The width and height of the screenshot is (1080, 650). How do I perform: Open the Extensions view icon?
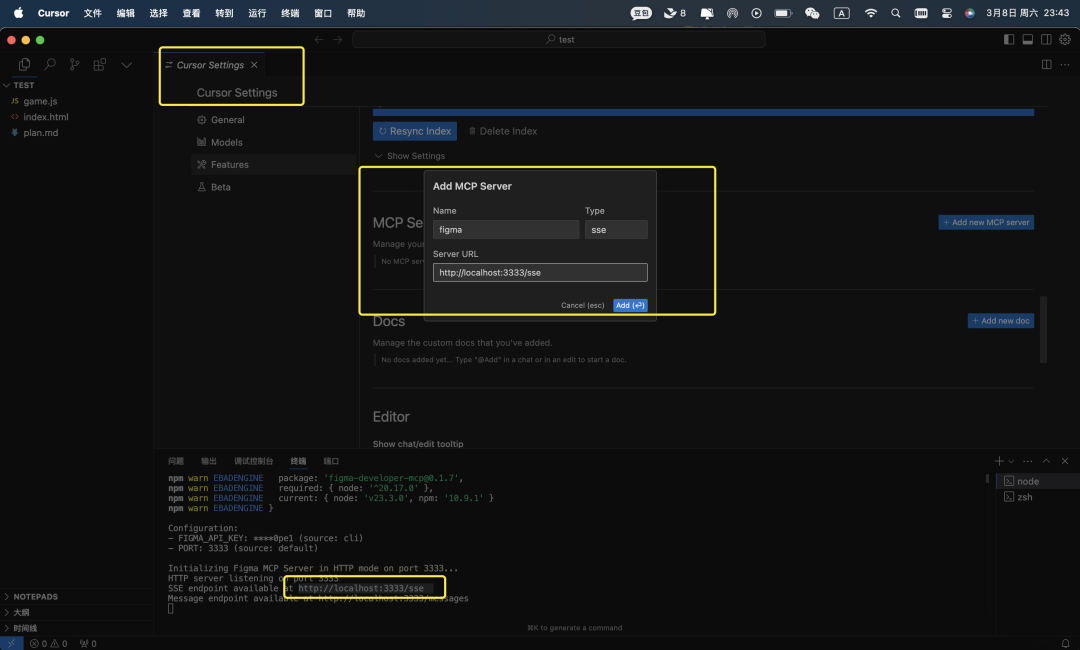(100, 65)
